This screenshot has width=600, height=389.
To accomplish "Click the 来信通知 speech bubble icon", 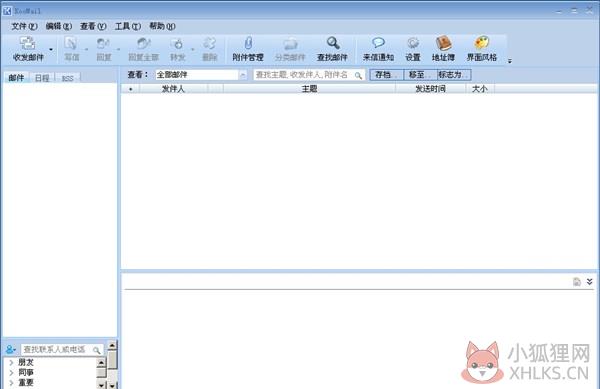I will (x=378, y=43).
